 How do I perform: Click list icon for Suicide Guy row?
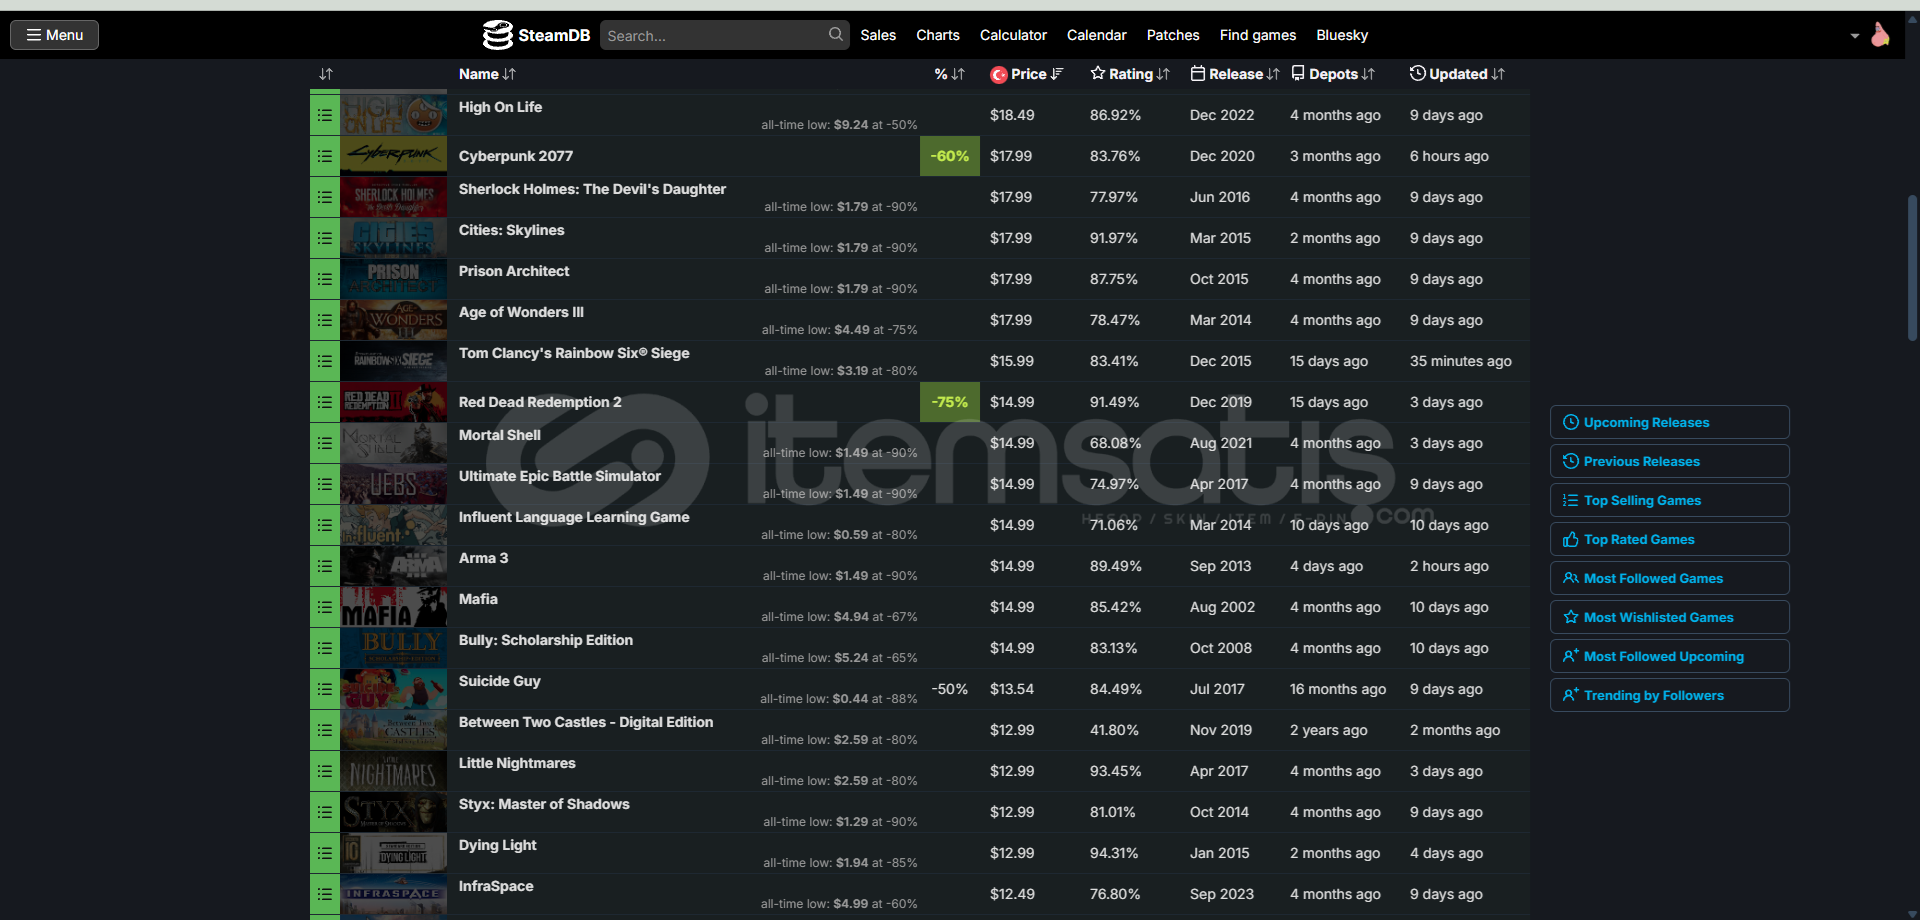point(325,689)
